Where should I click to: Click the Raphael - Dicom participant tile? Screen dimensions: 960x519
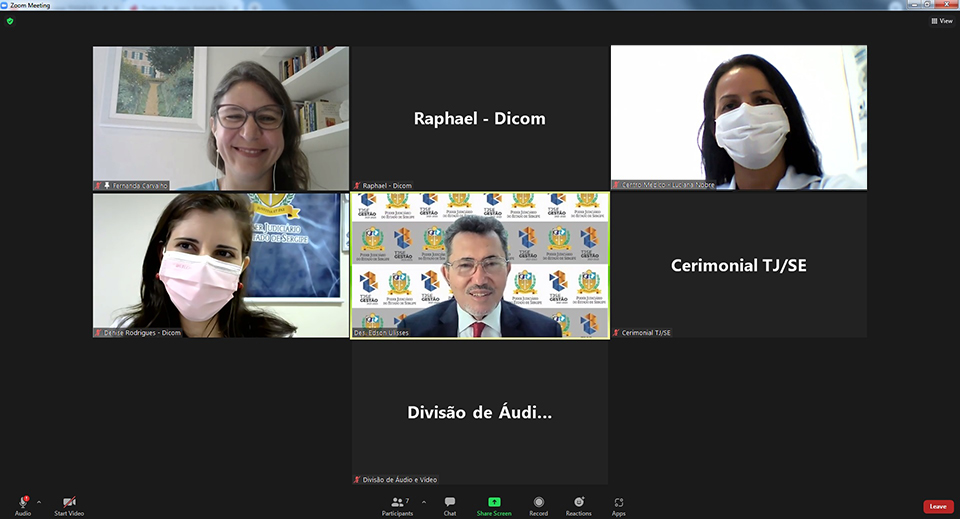click(480, 118)
